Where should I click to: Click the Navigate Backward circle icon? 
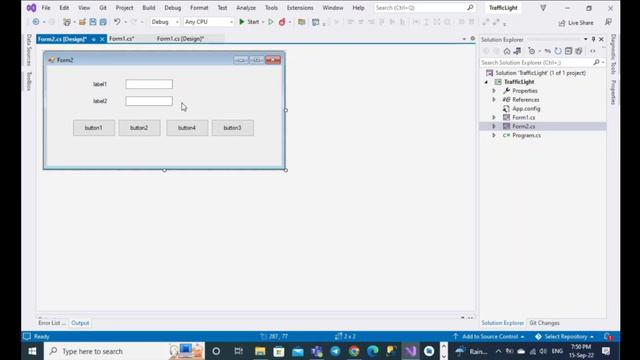pyautogui.click(x=36, y=22)
